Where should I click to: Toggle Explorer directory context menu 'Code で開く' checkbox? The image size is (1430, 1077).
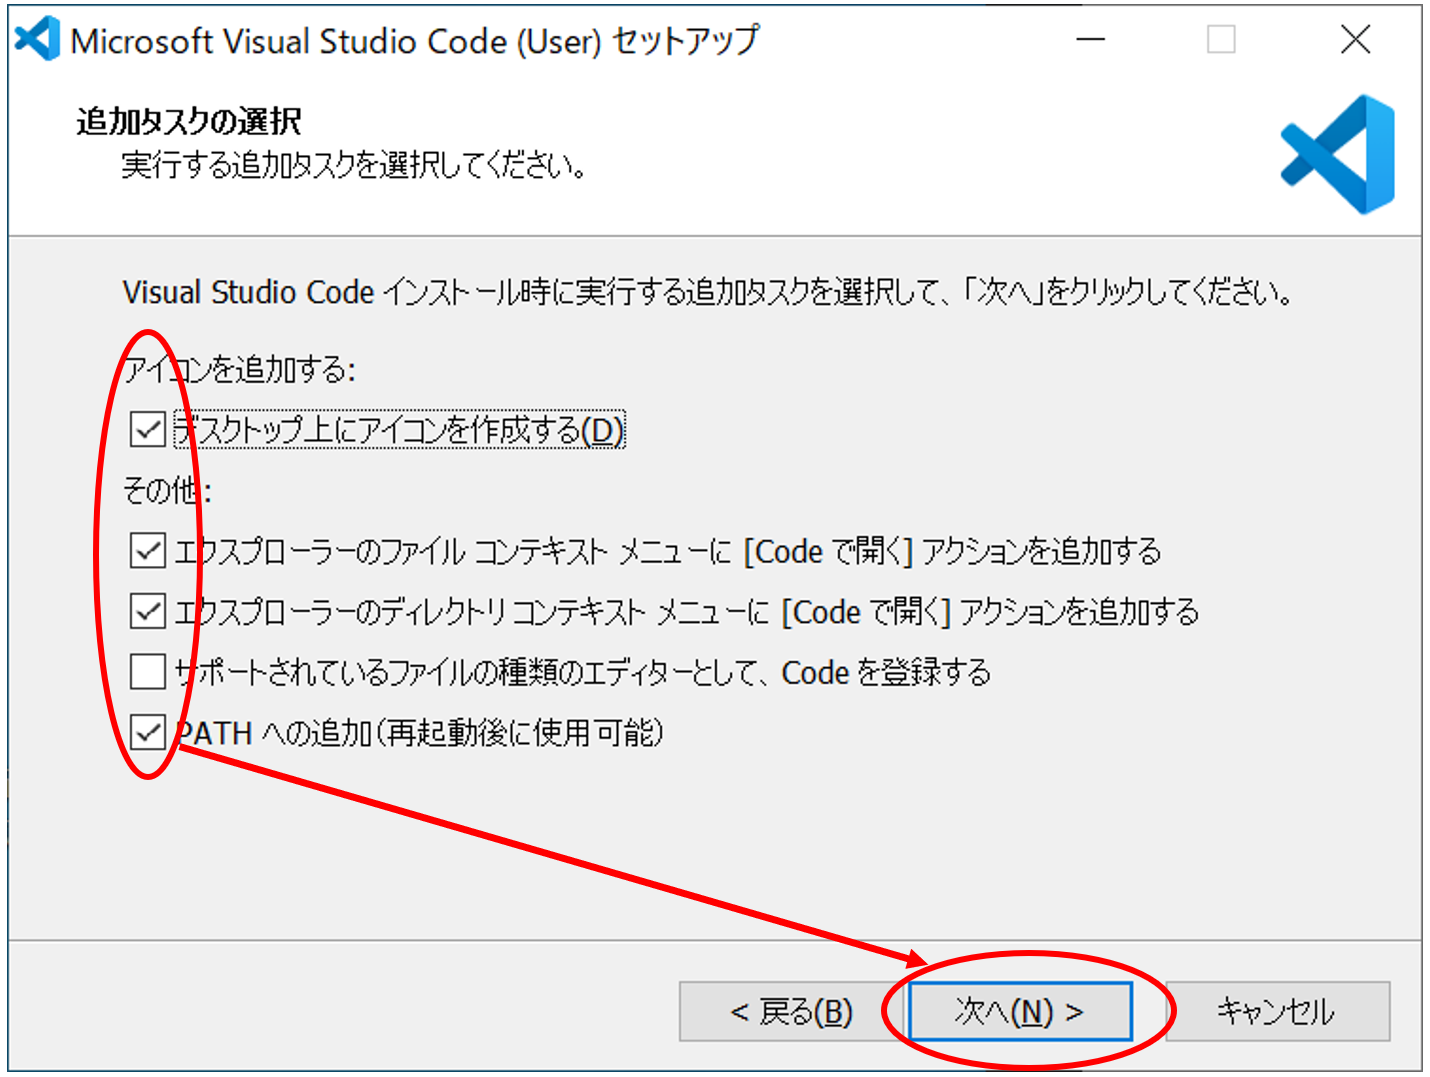tap(148, 611)
